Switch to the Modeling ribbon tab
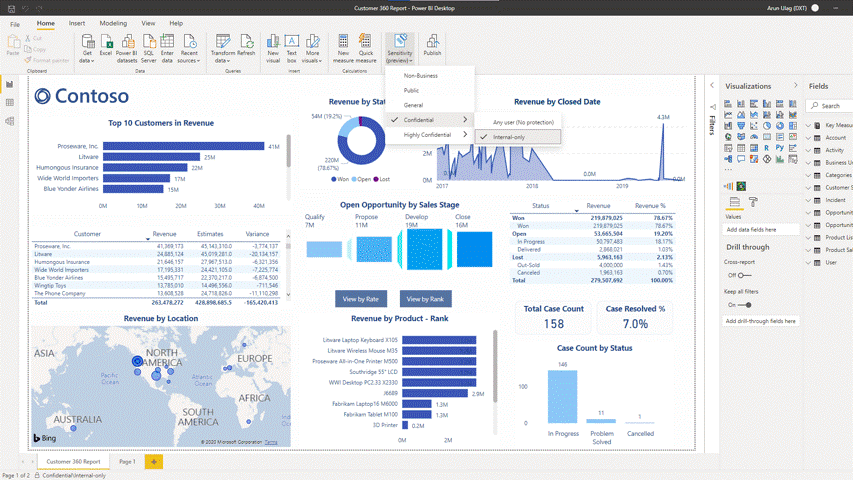Viewport: 853px width, 480px height. point(113,23)
